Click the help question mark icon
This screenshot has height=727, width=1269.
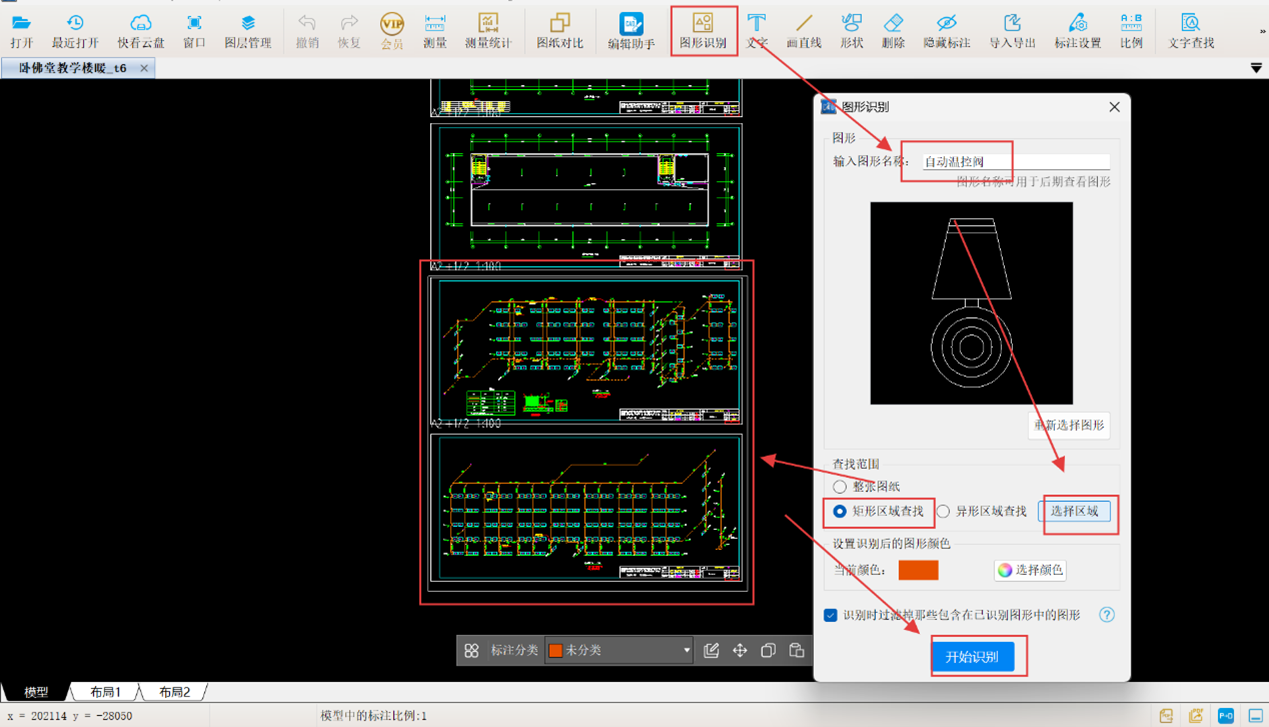click(1106, 615)
